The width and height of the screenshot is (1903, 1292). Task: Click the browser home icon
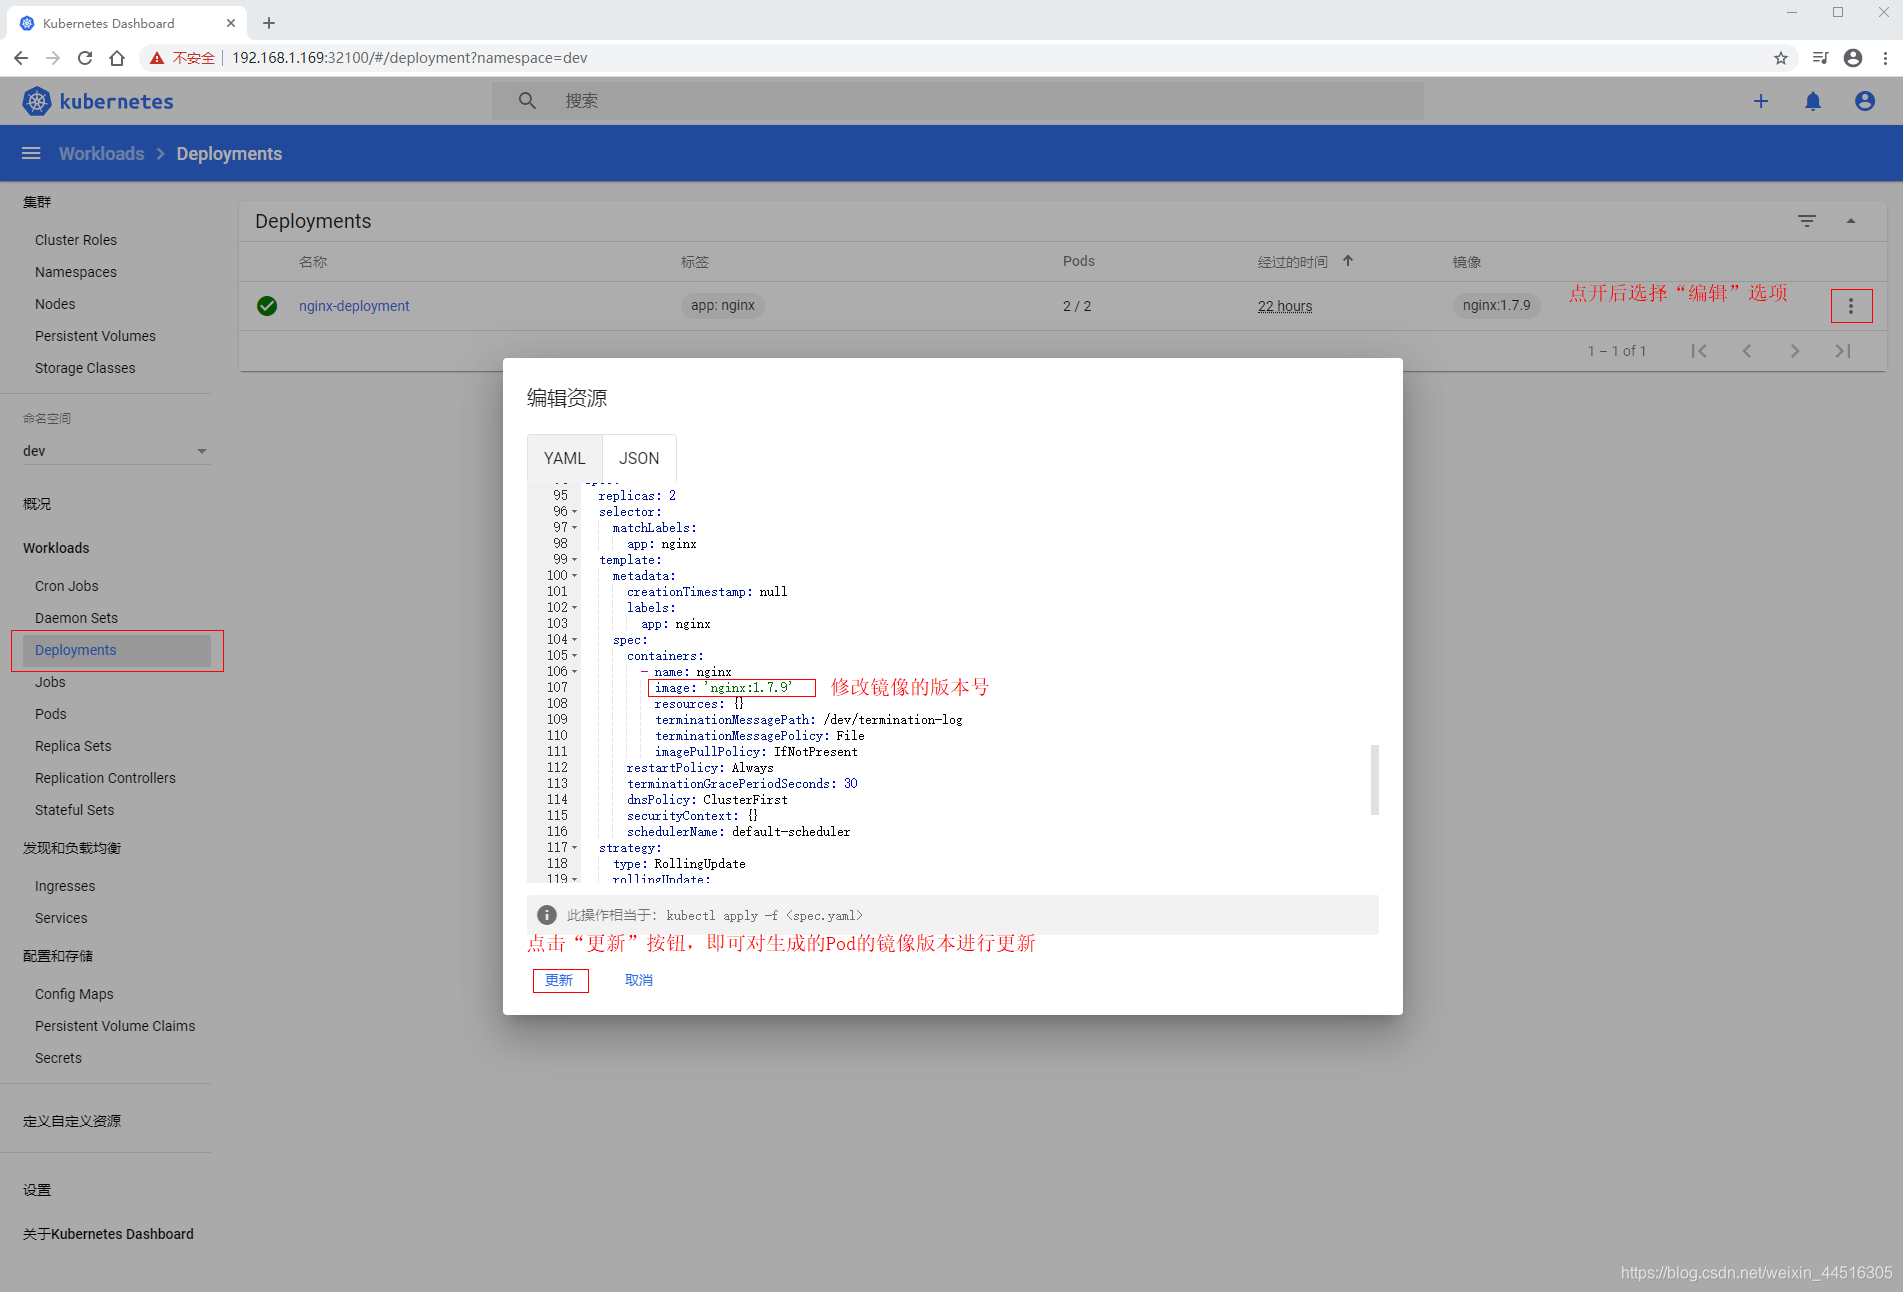[117, 58]
